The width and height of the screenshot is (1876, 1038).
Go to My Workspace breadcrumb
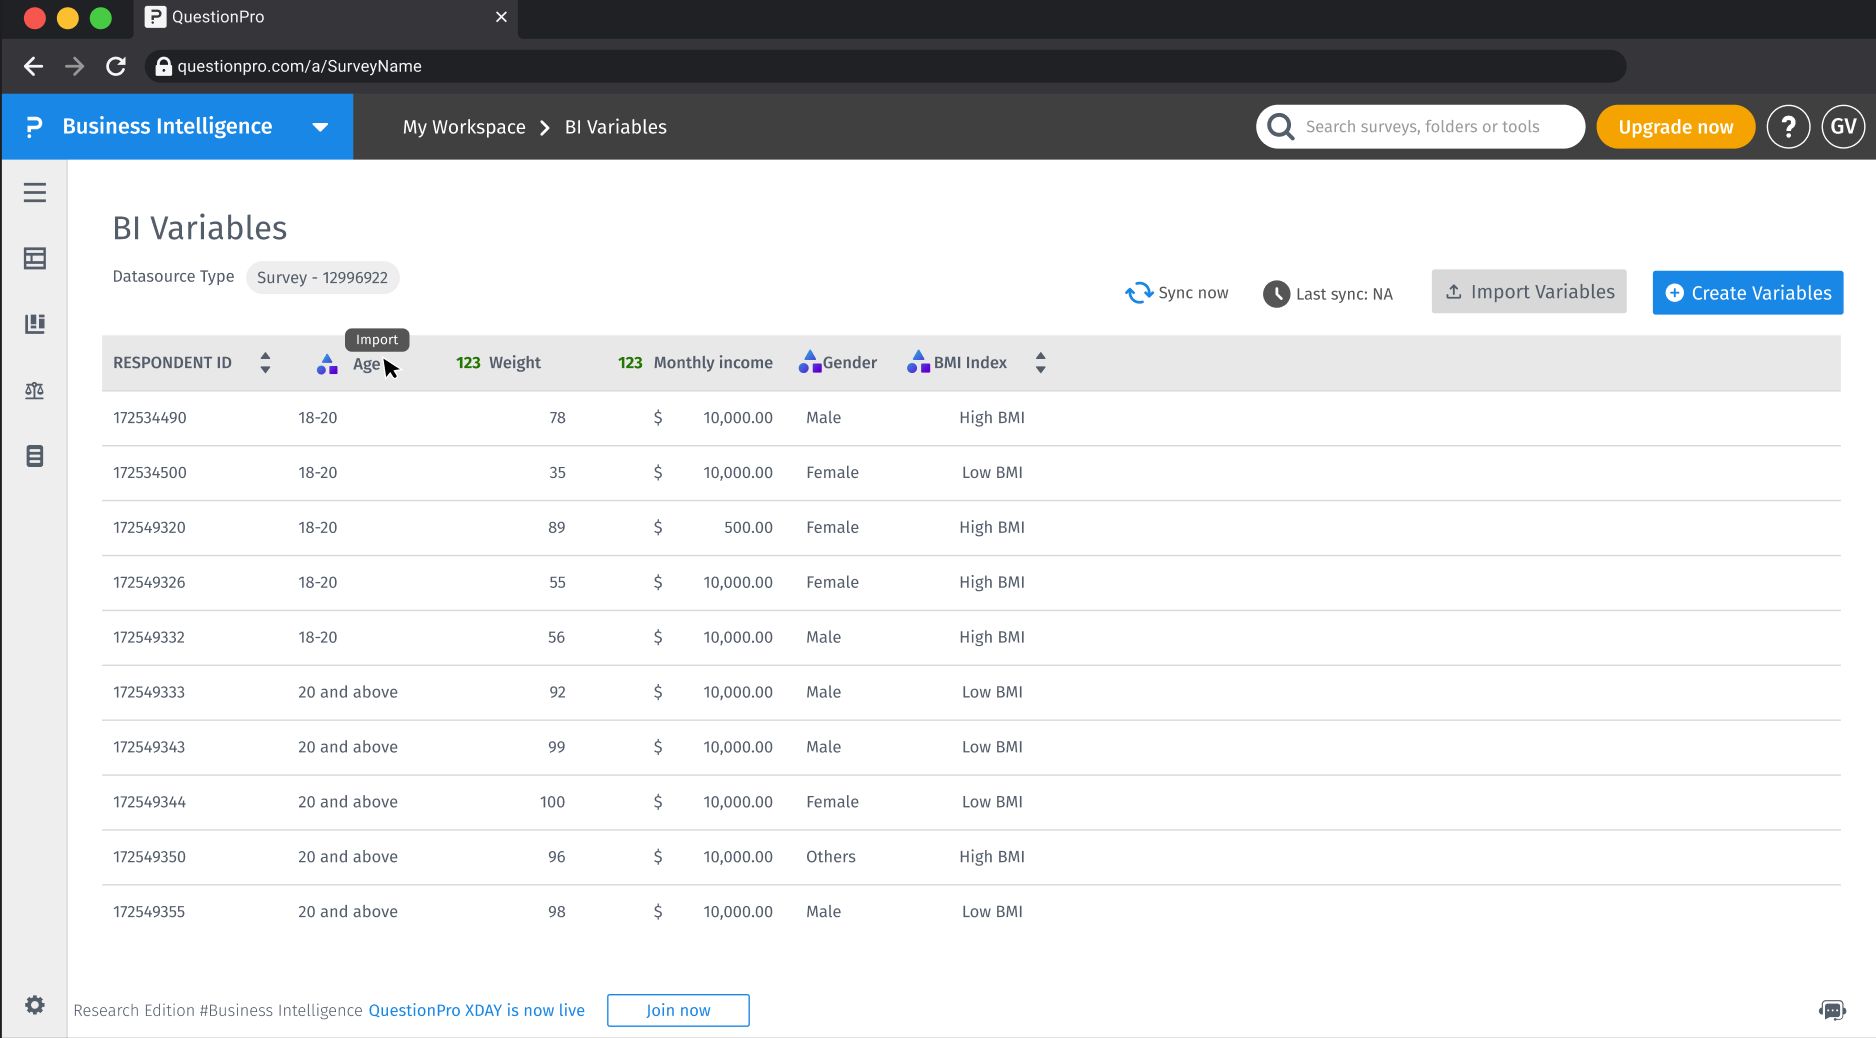click(464, 127)
